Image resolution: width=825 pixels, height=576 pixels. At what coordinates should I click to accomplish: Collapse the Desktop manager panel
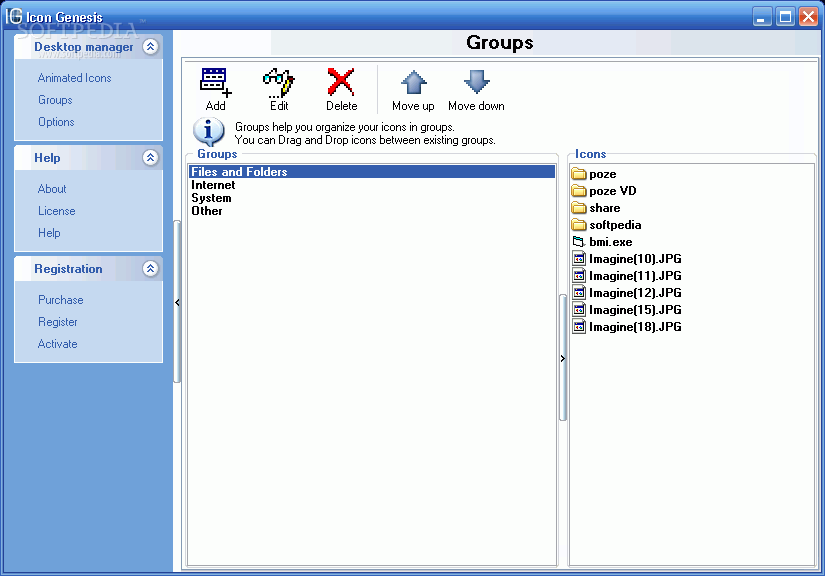tap(150, 47)
